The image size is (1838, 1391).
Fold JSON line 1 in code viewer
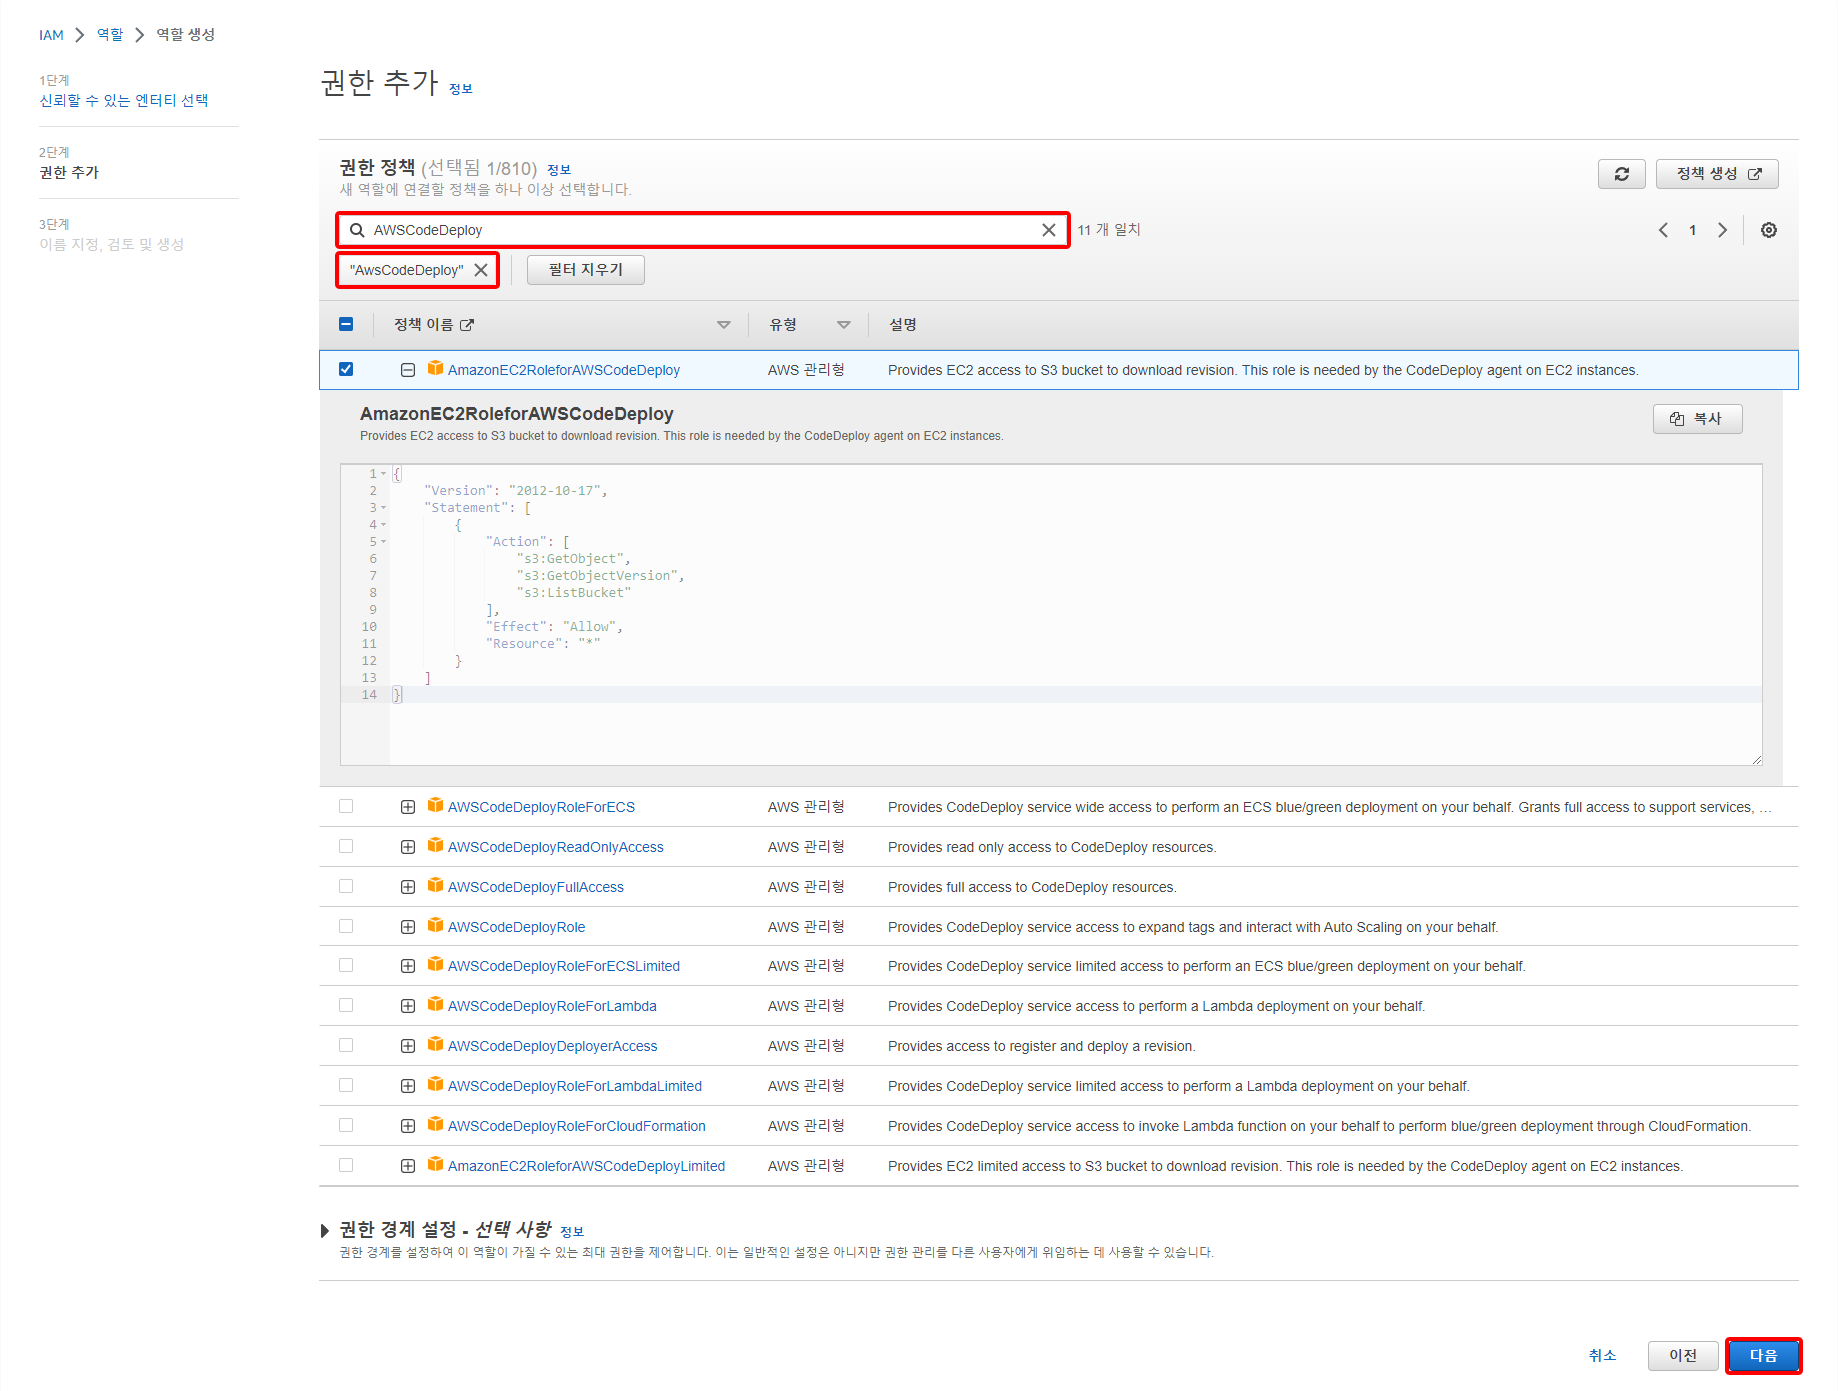pyautogui.click(x=383, y=474)
